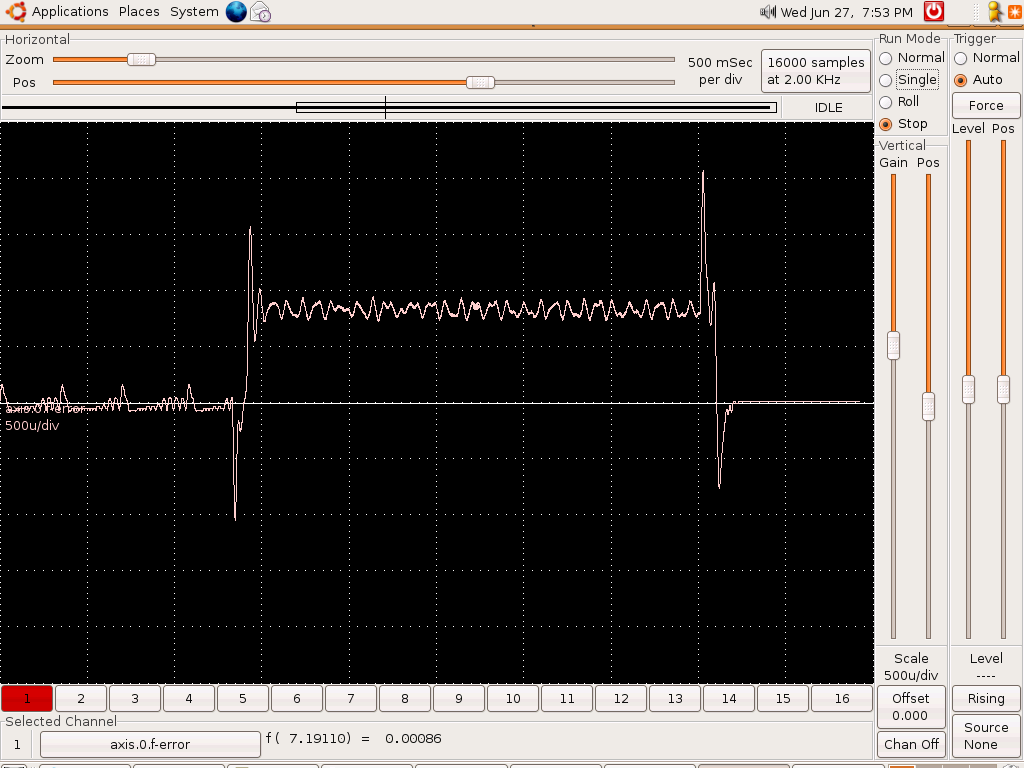Select channel 11 button
The height and width of the screenshot is (768, 1024).
pyautogui.click(x=567, y=699)
